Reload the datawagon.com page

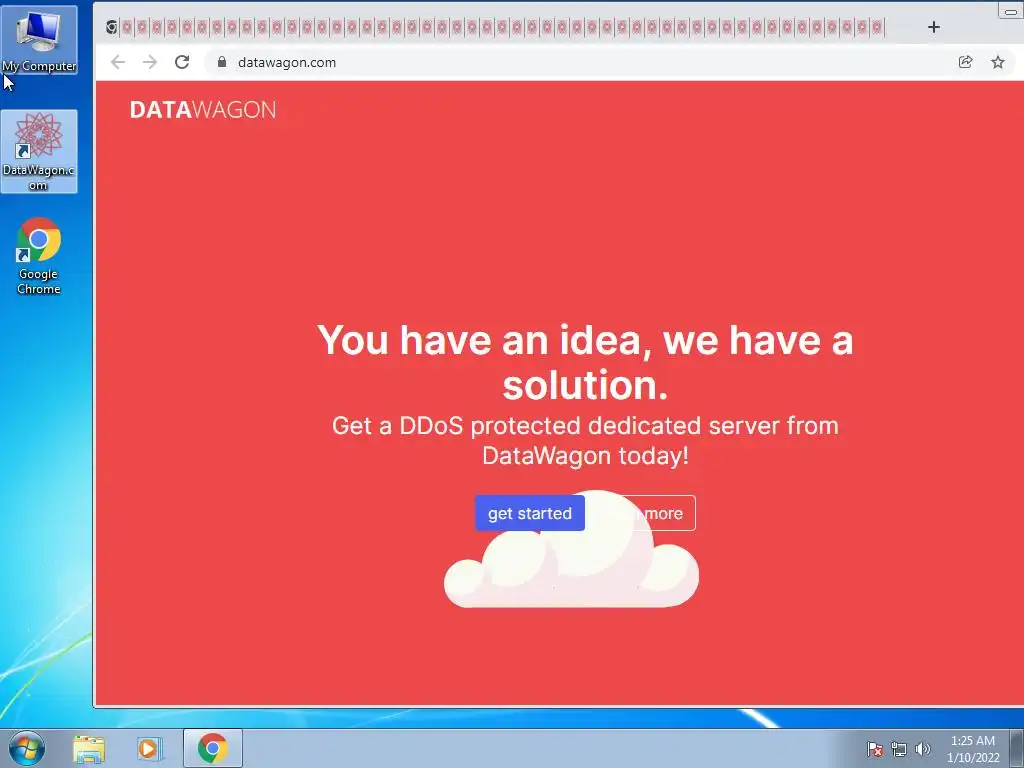tap(182, 62)
